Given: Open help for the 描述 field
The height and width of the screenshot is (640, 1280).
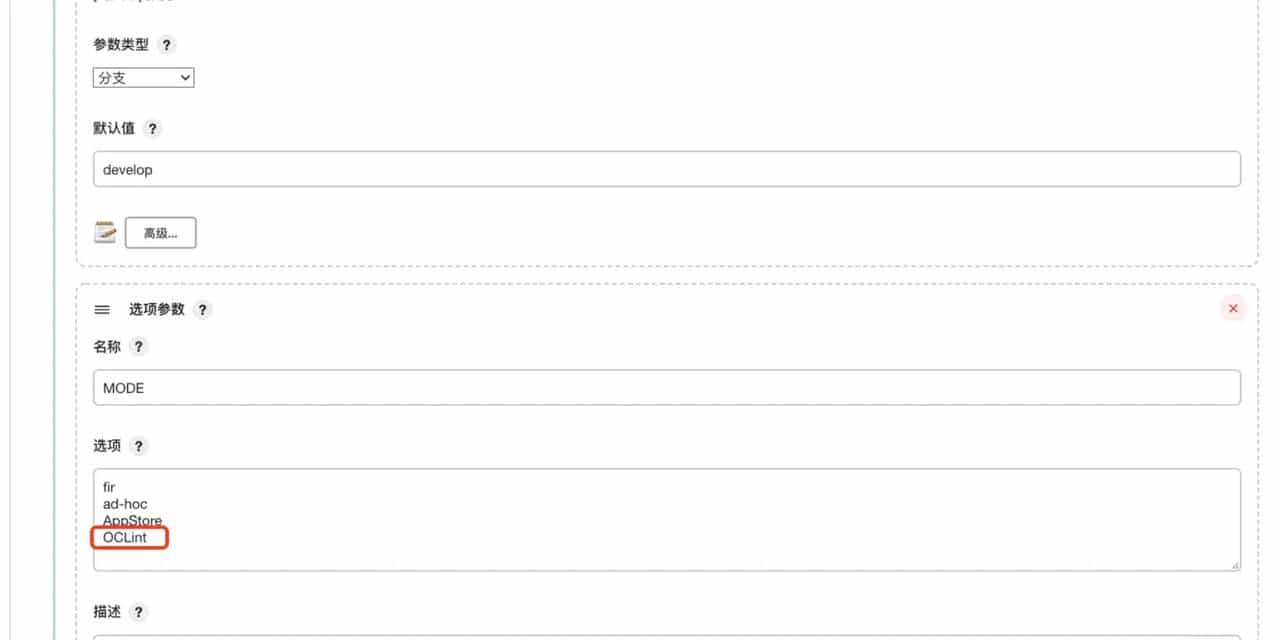Looking at the screenshot, I should pyautogui.click(x=138, y=612).
